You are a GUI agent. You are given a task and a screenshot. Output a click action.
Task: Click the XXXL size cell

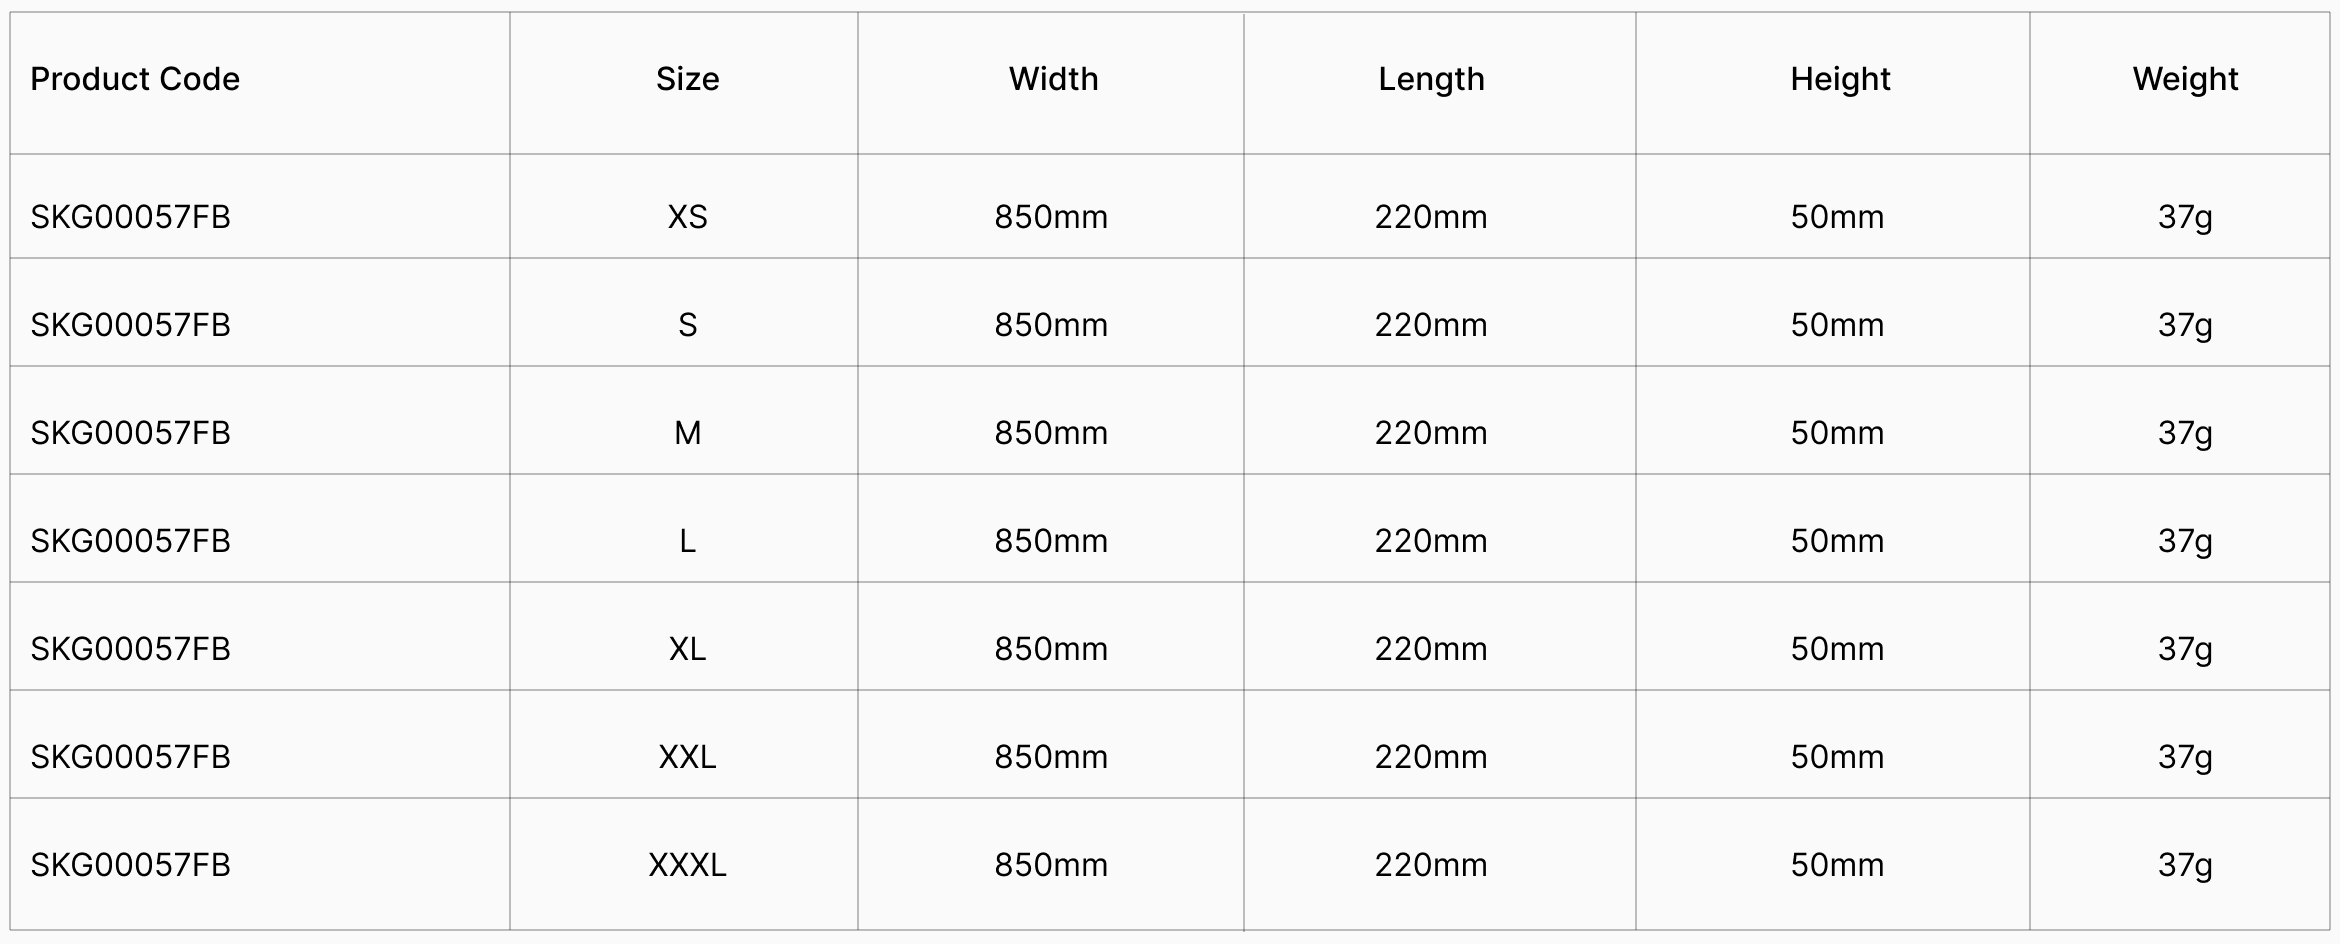click(x=687, y=865)
